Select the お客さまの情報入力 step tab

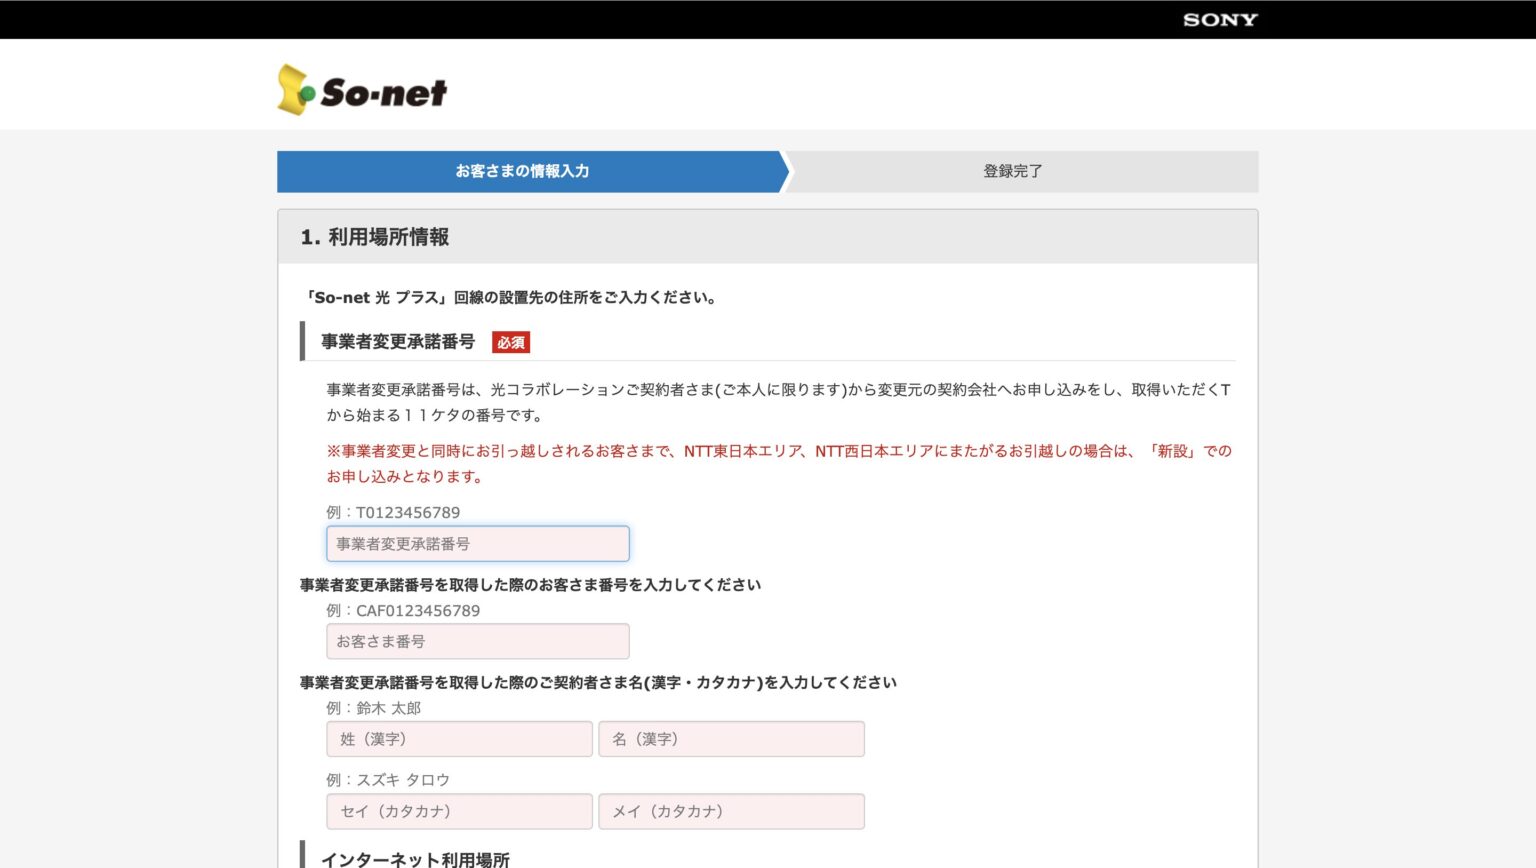coord(523,171)
